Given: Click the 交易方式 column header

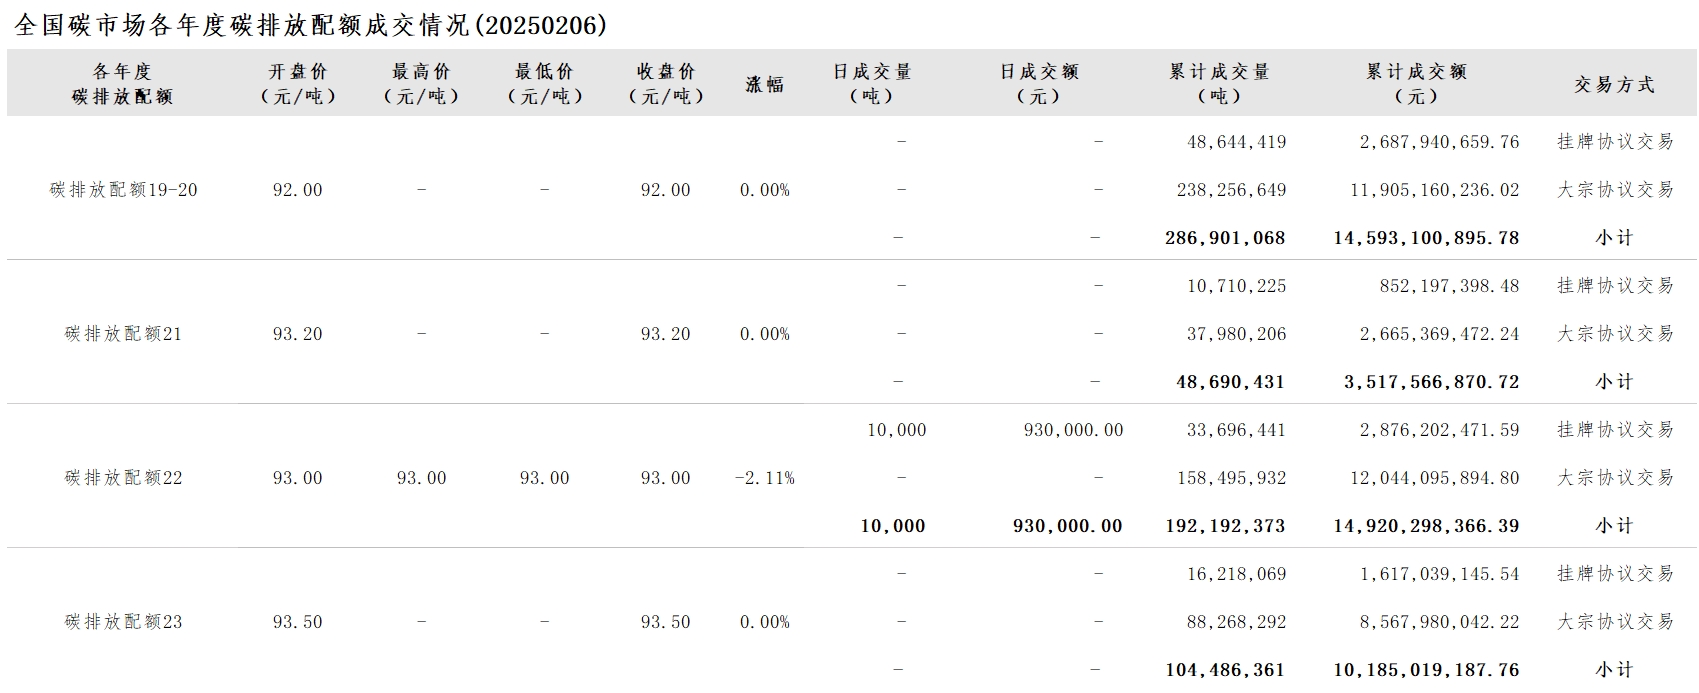Looking at the screenshot, I should (x=1615, y=84).
